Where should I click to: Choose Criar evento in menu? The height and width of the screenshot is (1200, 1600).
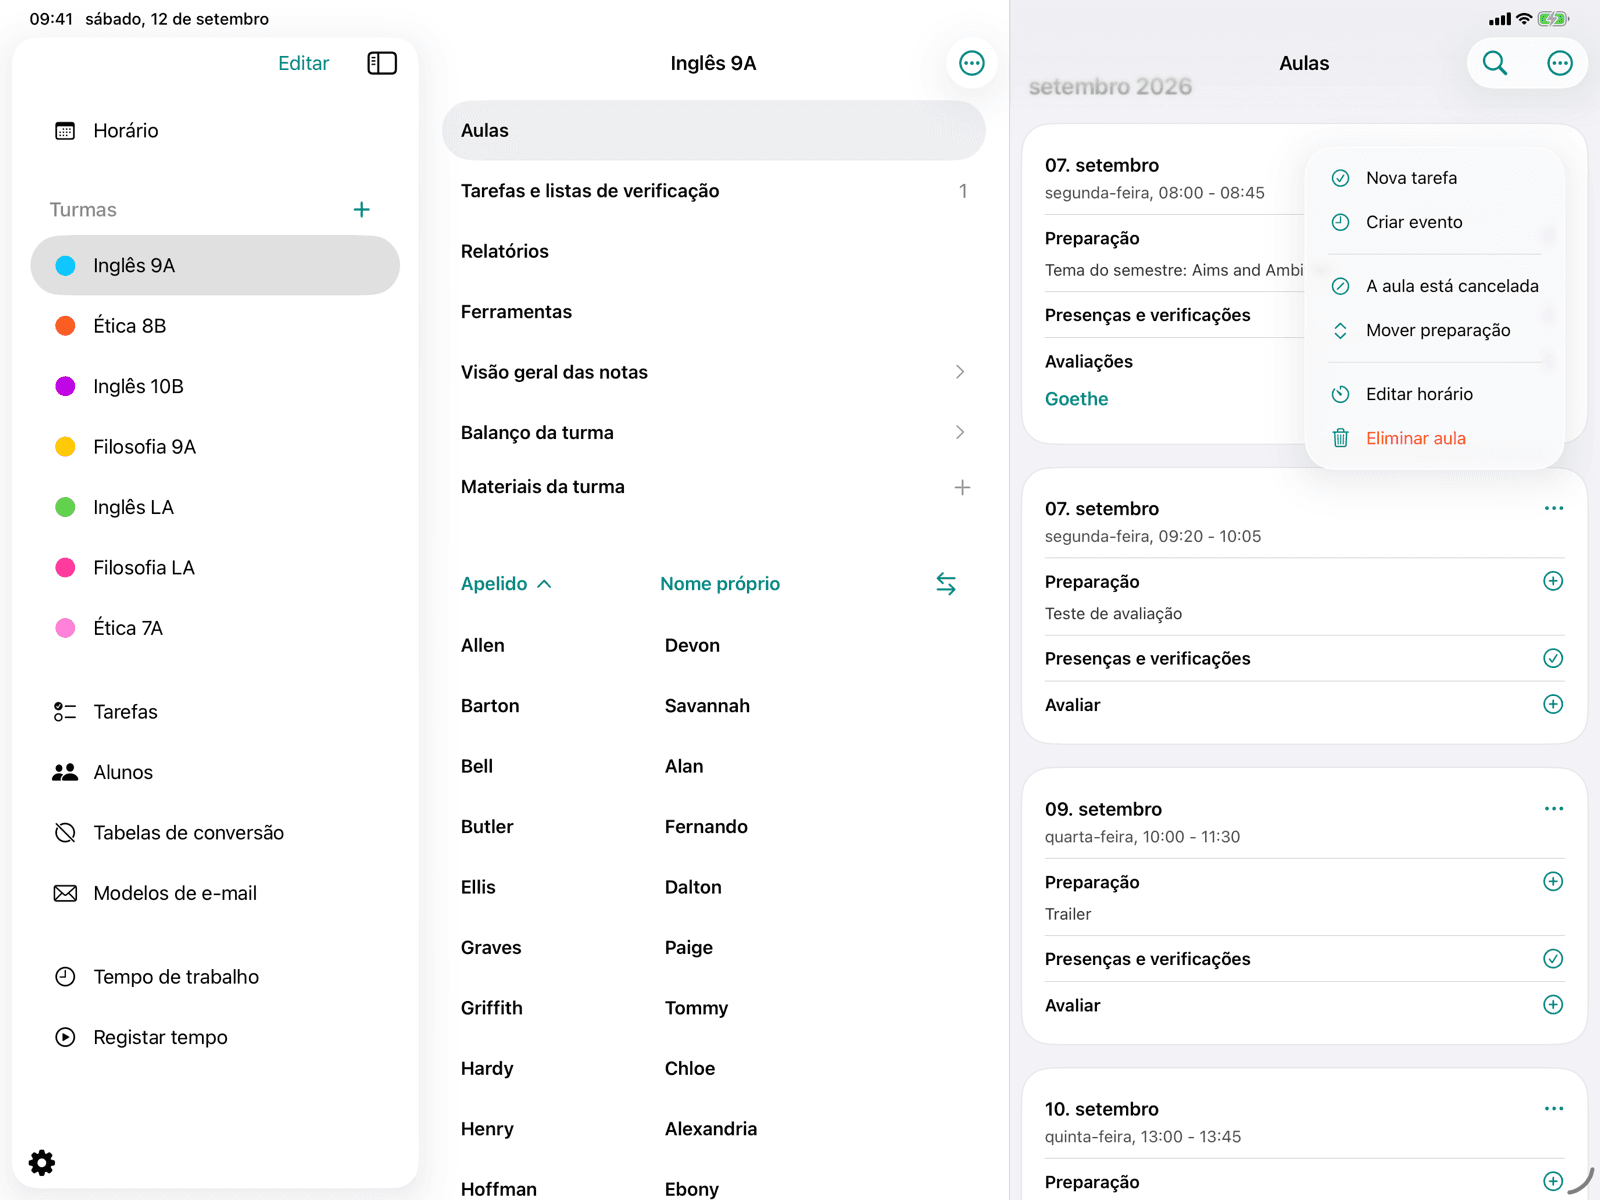click(1435, 222)
